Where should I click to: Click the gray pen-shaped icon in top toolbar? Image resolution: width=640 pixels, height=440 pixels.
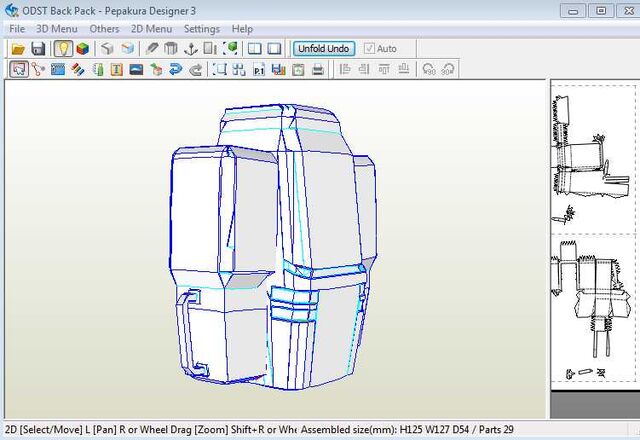tap(151, 49)
